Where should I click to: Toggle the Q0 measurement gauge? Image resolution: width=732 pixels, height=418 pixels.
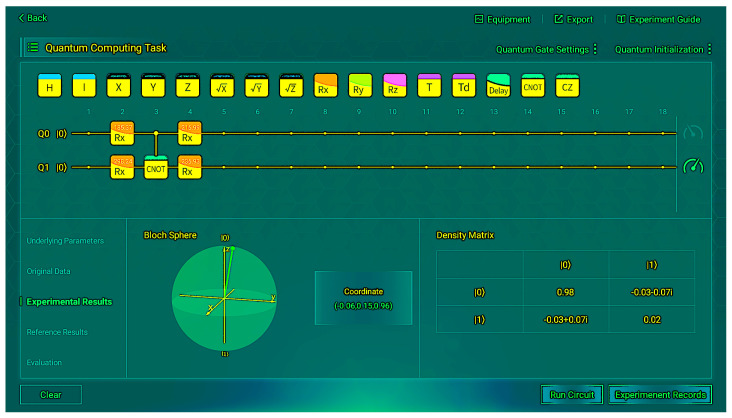pyautogui.click(x=693, y=133)
